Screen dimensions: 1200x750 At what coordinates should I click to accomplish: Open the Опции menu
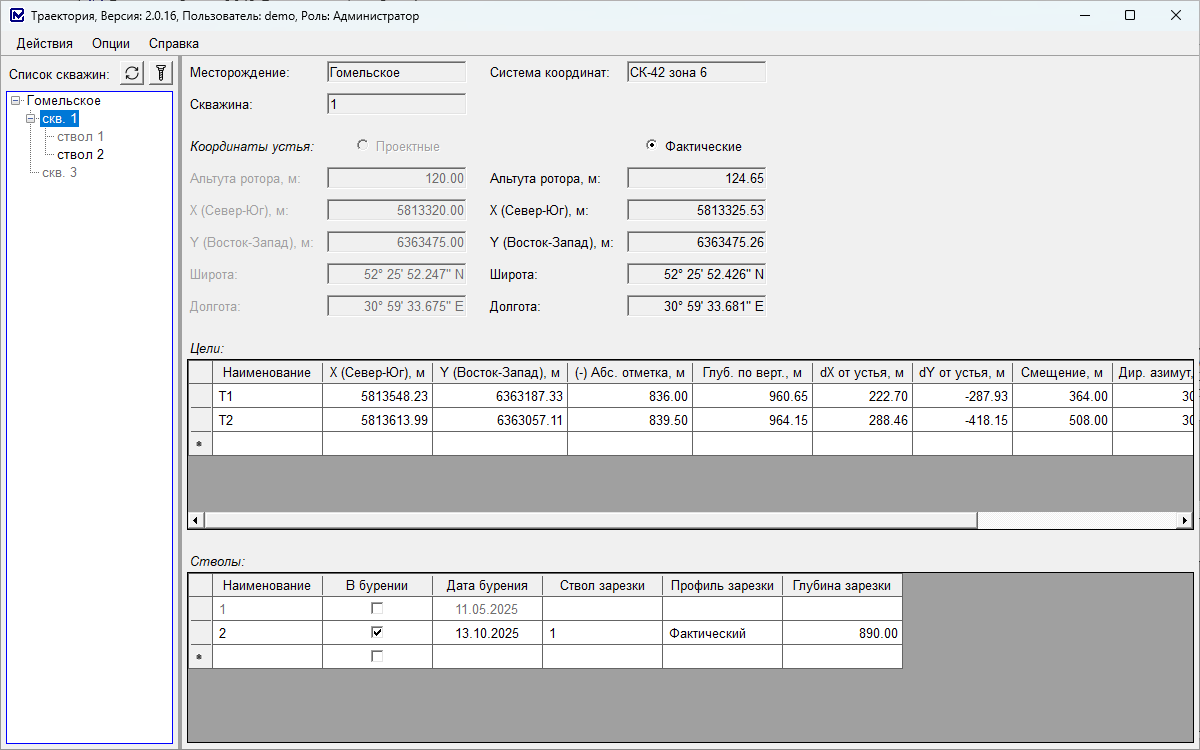[x=111, y=44]
